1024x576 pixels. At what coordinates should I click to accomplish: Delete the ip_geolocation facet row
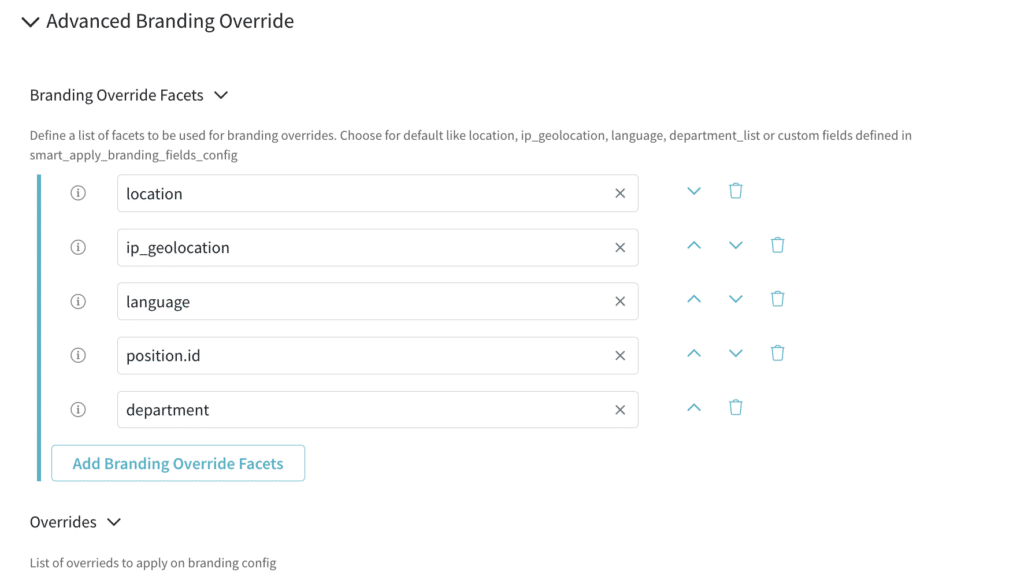click(777, 246)
